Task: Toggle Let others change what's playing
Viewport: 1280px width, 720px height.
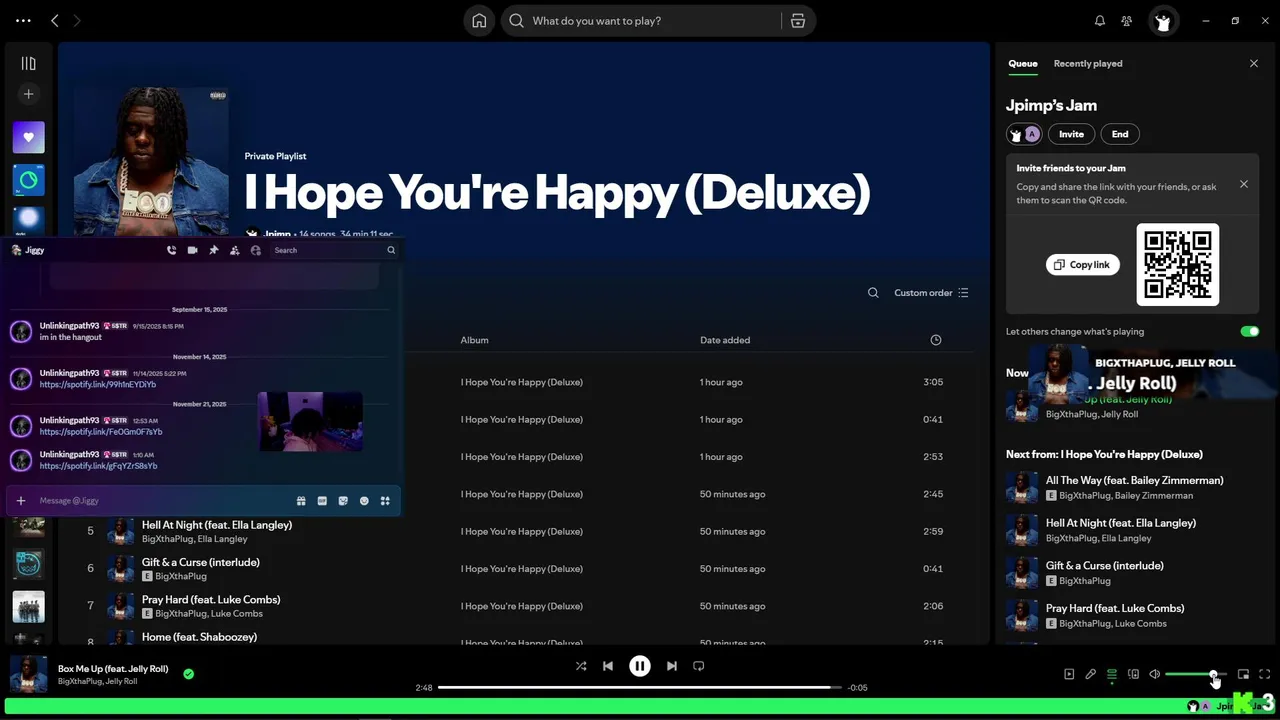Action: pos(1249,331)
